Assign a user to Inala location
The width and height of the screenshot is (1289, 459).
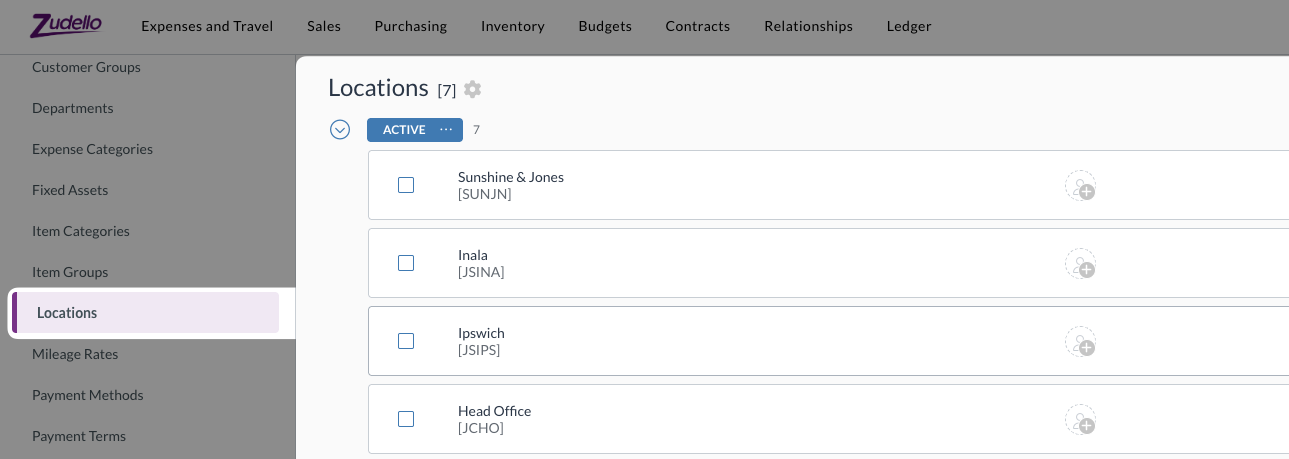point(1080,264)
